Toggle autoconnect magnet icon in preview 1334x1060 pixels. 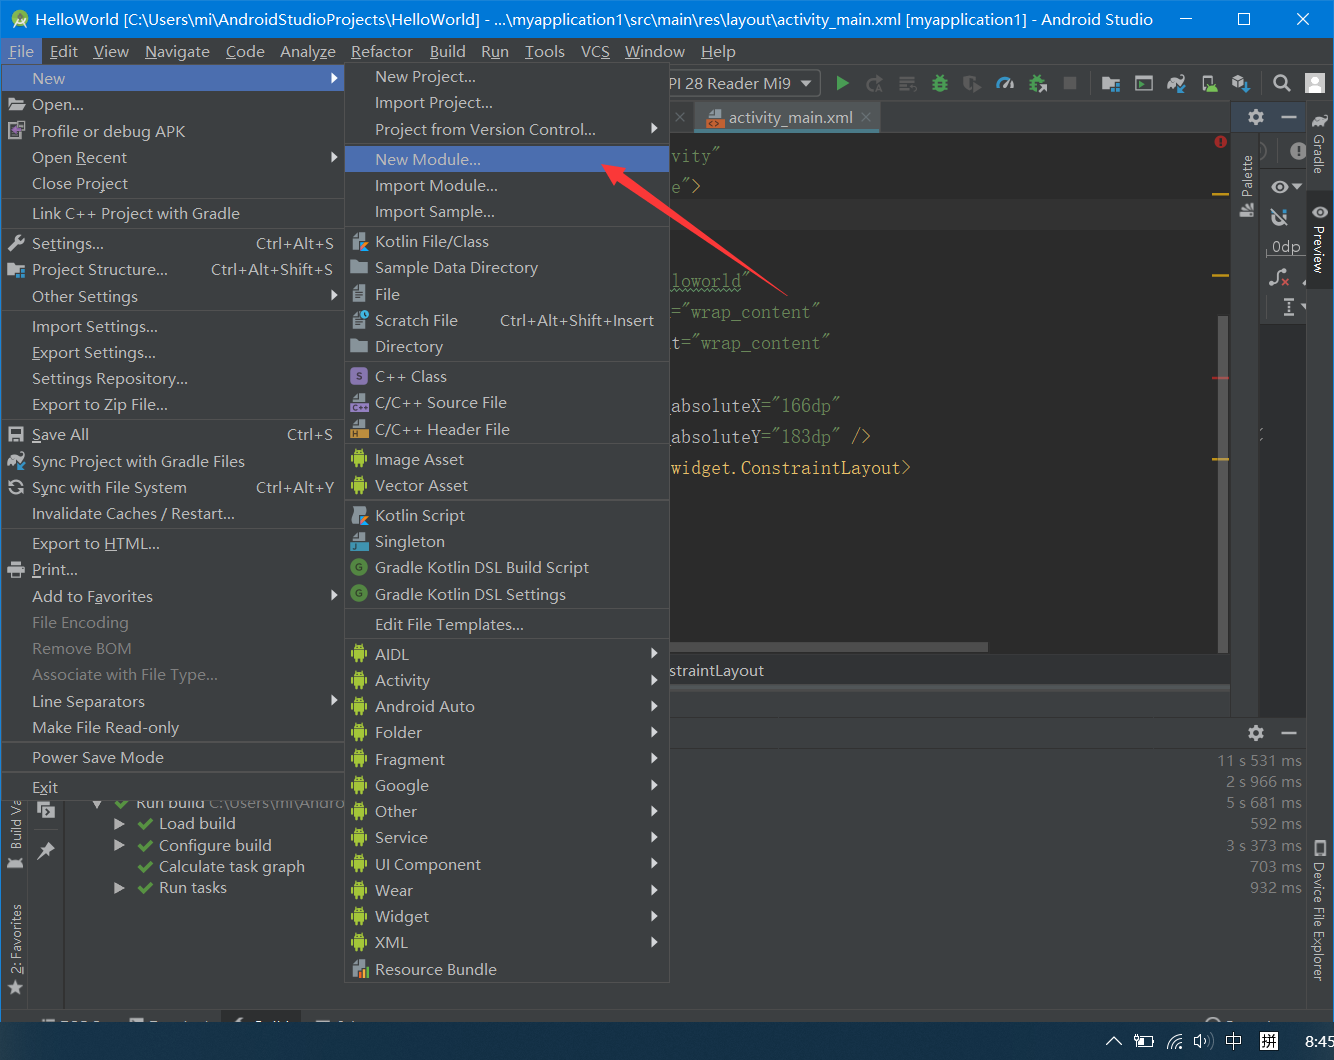(1279, 217)
